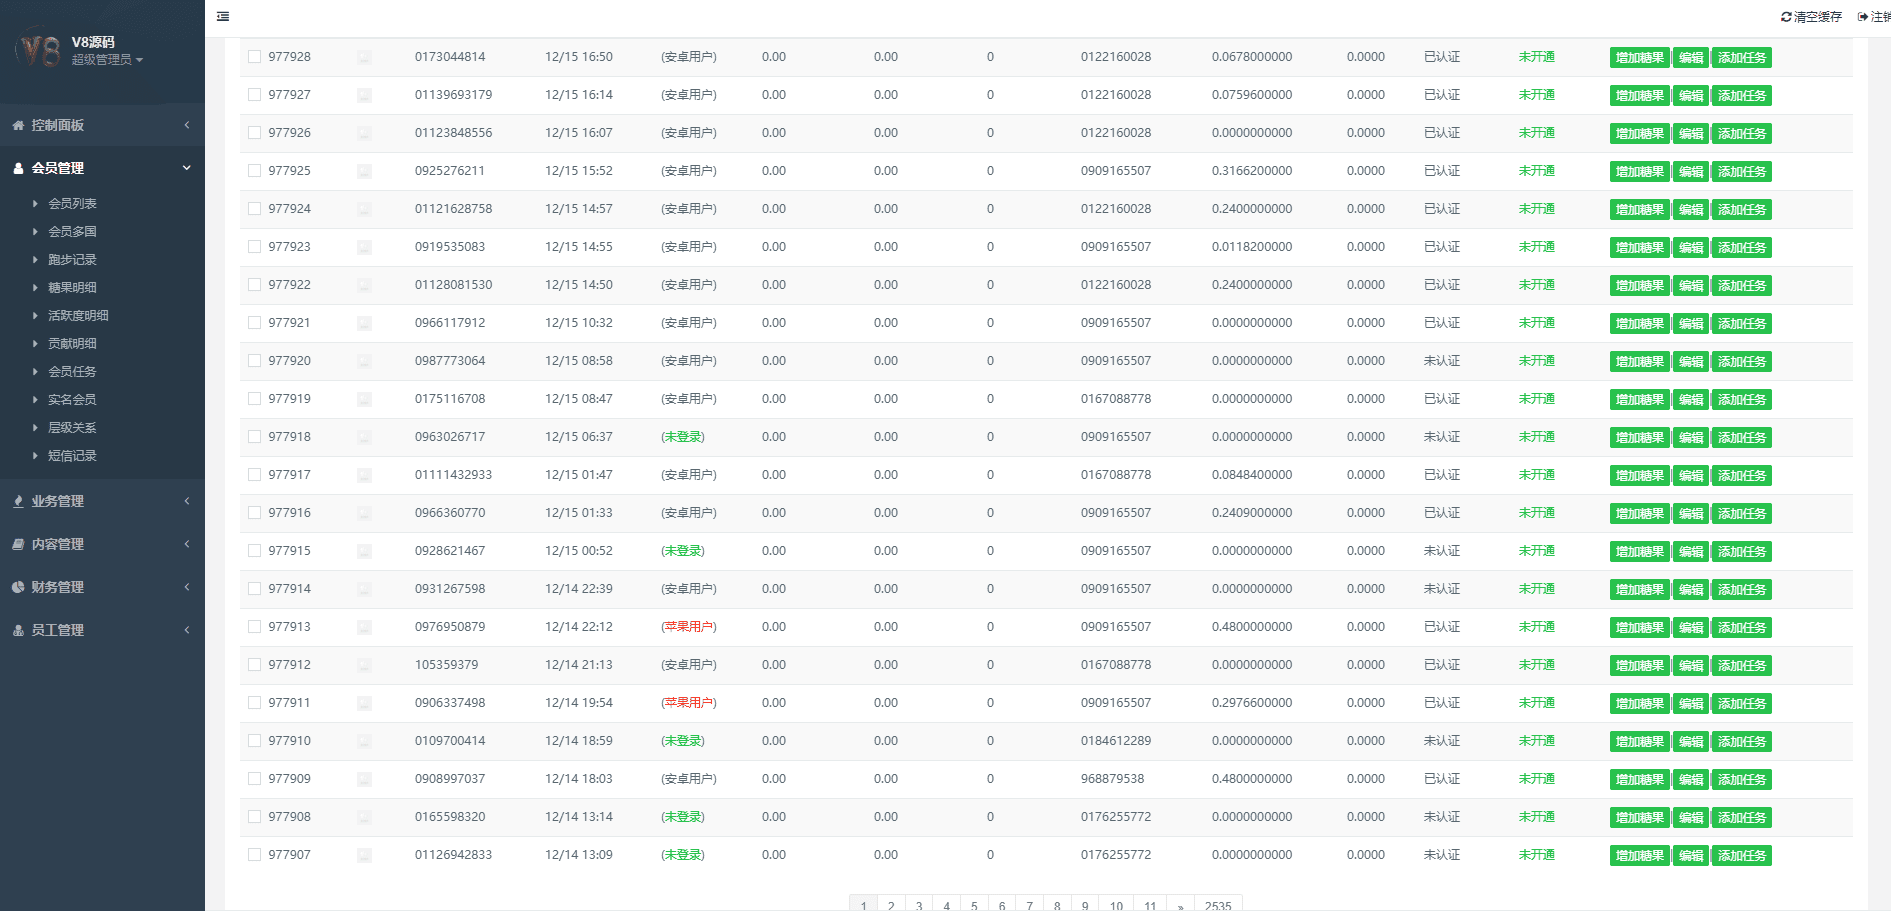Expand the 员工管理 sidebar section
The image size is (1891, 911).
[102, 630]
